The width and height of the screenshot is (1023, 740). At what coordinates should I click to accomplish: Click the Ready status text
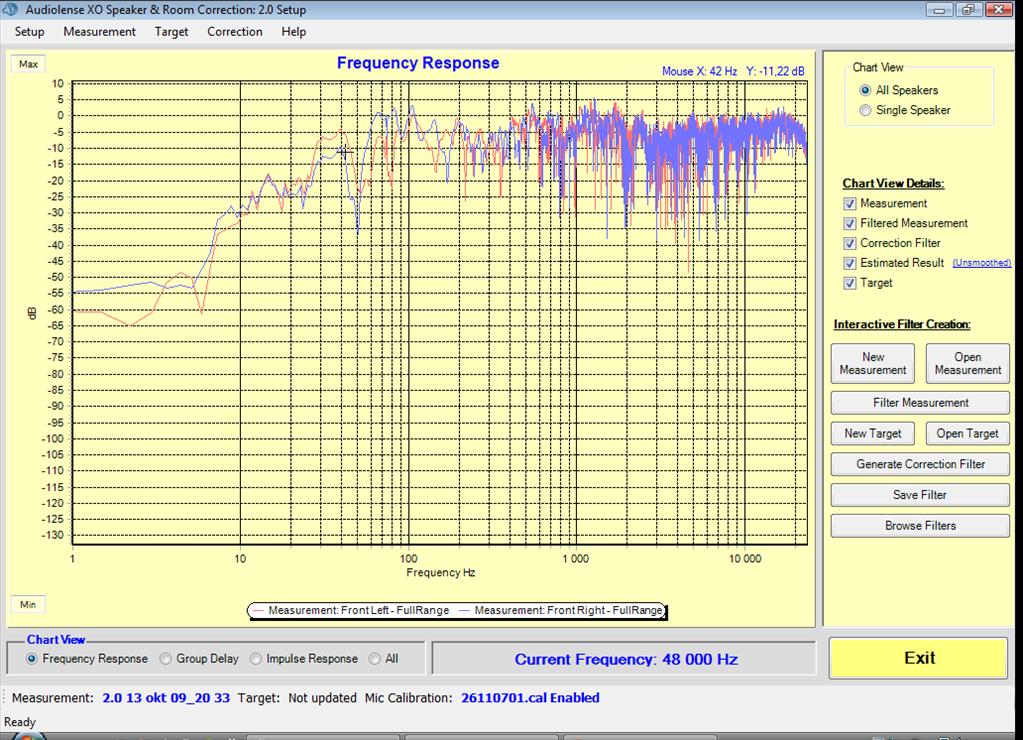click(x=20, y=722)
